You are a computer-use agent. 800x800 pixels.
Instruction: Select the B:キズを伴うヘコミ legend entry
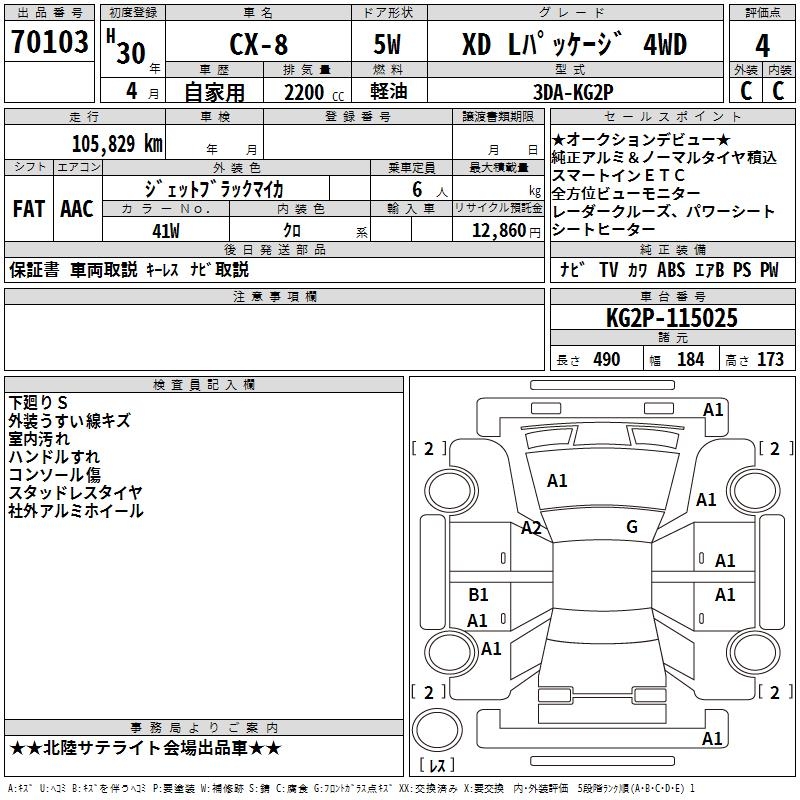click(x=109, y=788)
